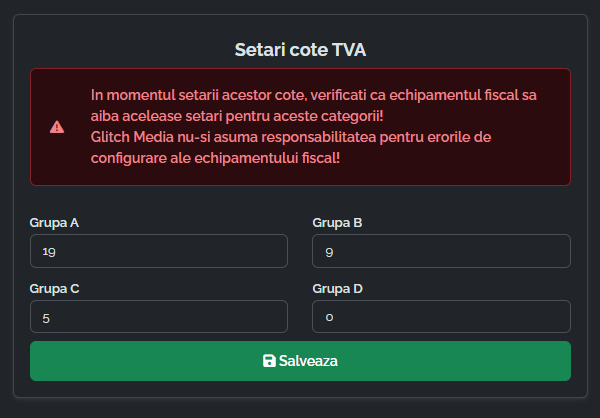The width and height of the screenshot is (600, 418).
Task: Click the warning triangle icon
Action: tap(57, 127)
